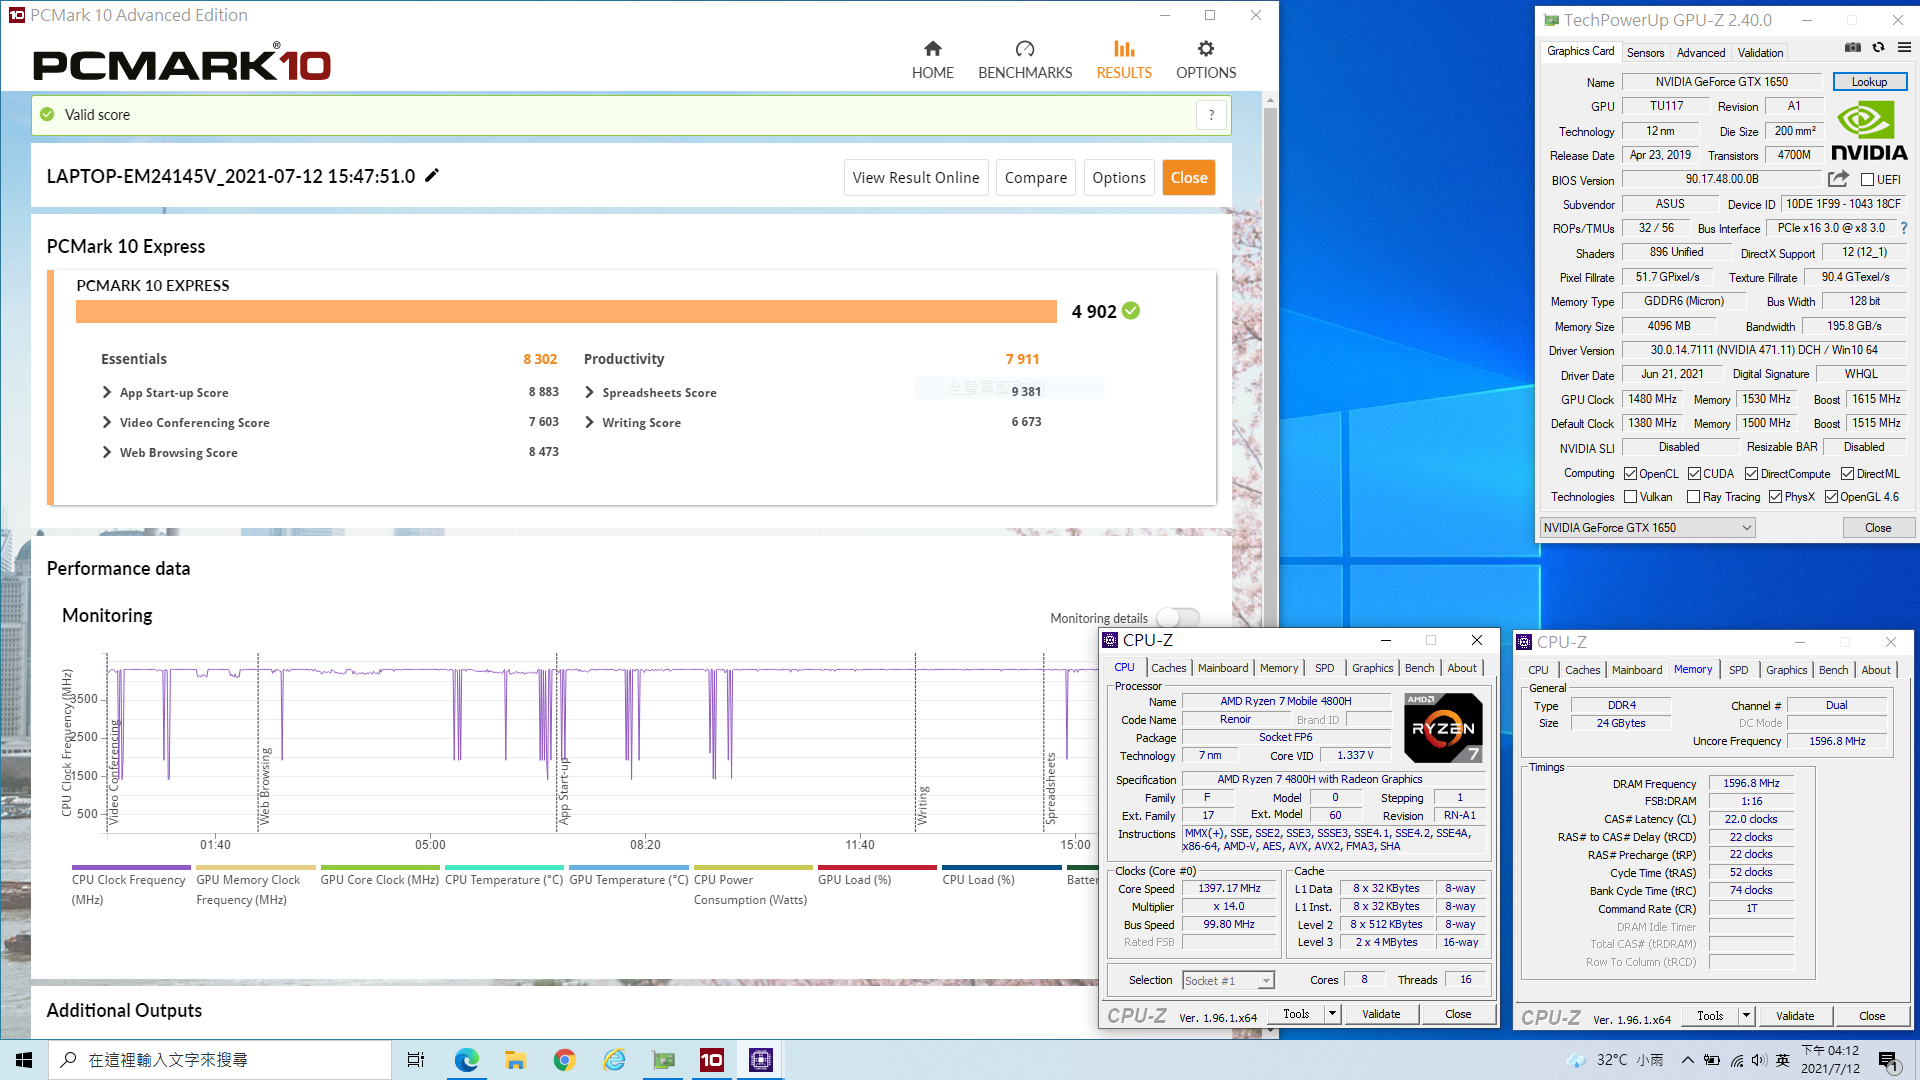This screenshot has width=1920, height=1080.
Task: Click volume icon in system tray
Action: point(1759,1060)
